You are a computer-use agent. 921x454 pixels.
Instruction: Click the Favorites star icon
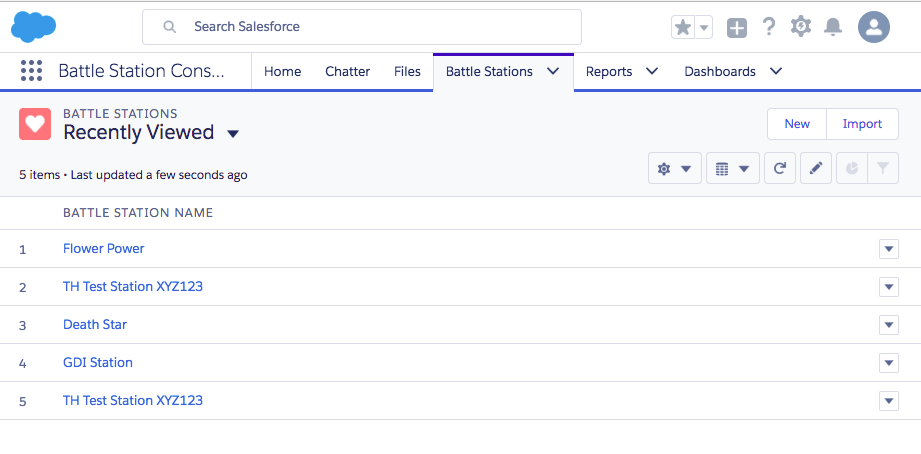click(683, 27)
